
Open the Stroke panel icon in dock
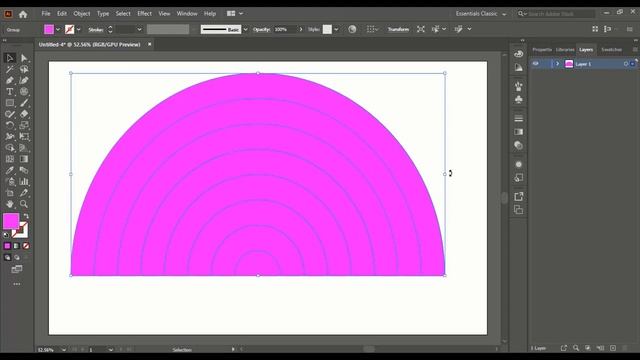pos(519,119)
